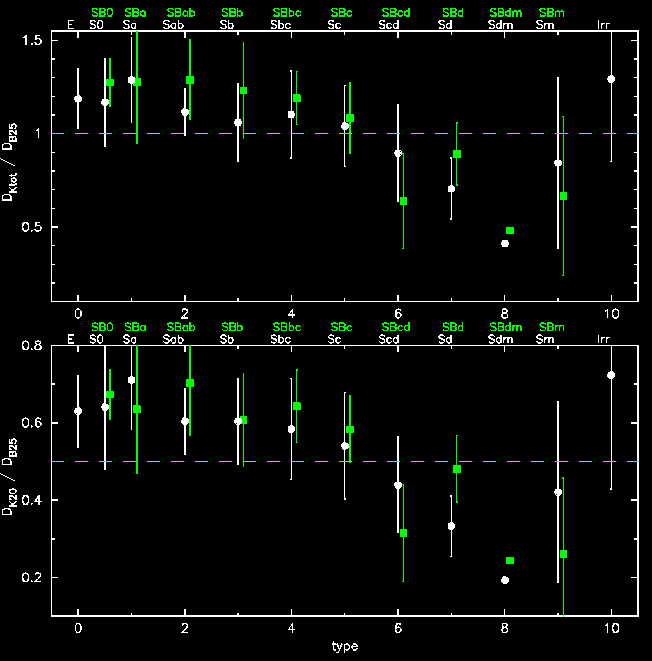Image resolution: width=652 pixels, height=661 pixels.
Task: Select white circle at type 10, upper panel
Action: pyautogui.click(x=611, y=79)
